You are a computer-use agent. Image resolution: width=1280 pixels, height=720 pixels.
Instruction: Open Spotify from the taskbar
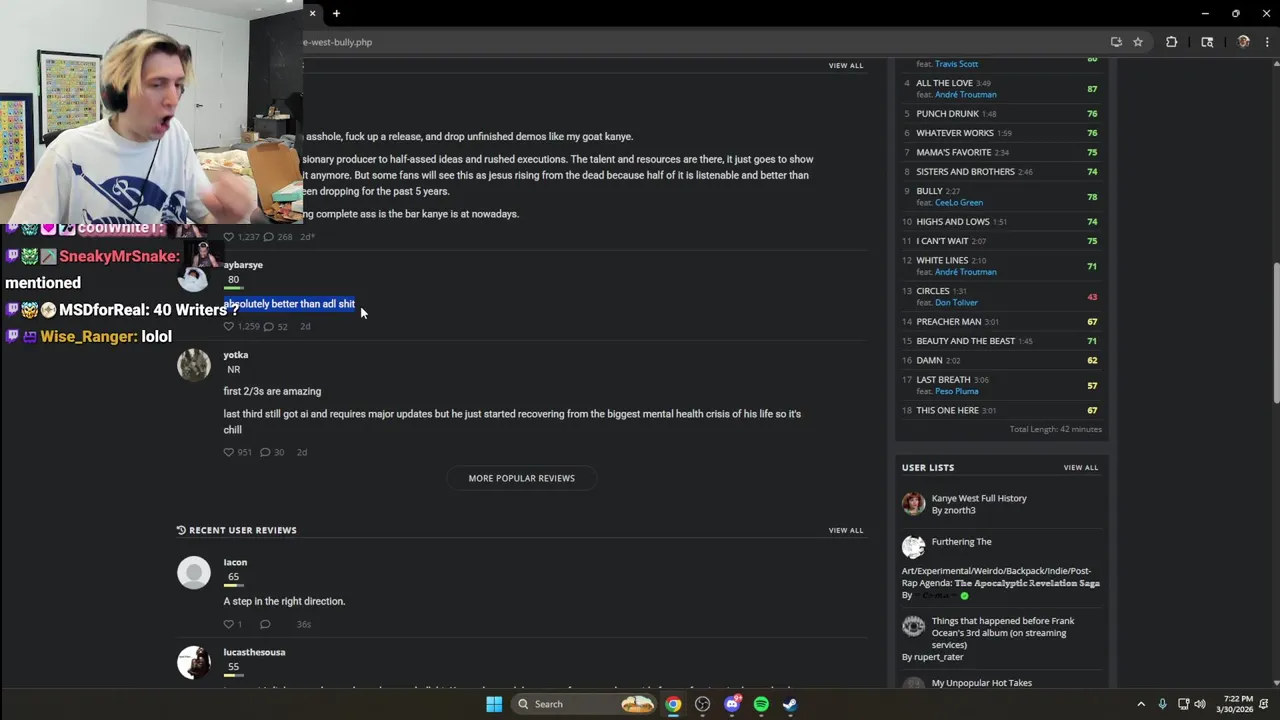click(761, 704)
